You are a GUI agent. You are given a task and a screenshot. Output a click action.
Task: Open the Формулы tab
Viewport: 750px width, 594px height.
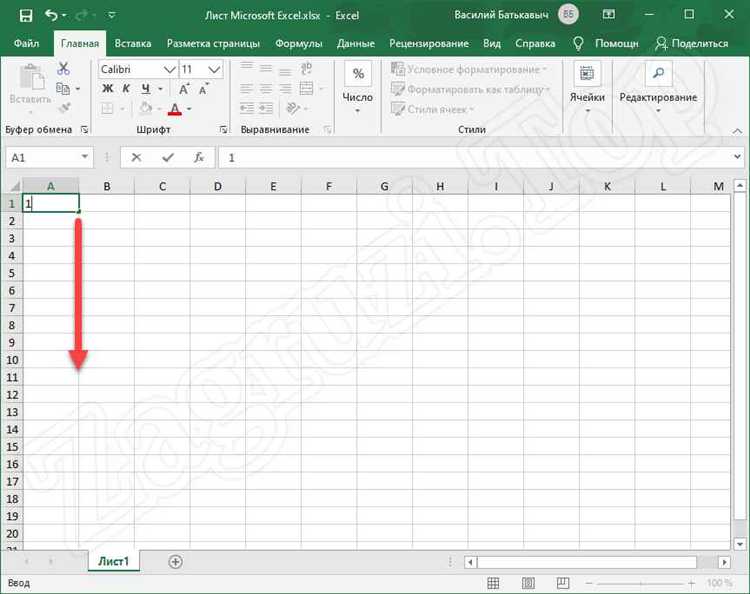[298, 44]
